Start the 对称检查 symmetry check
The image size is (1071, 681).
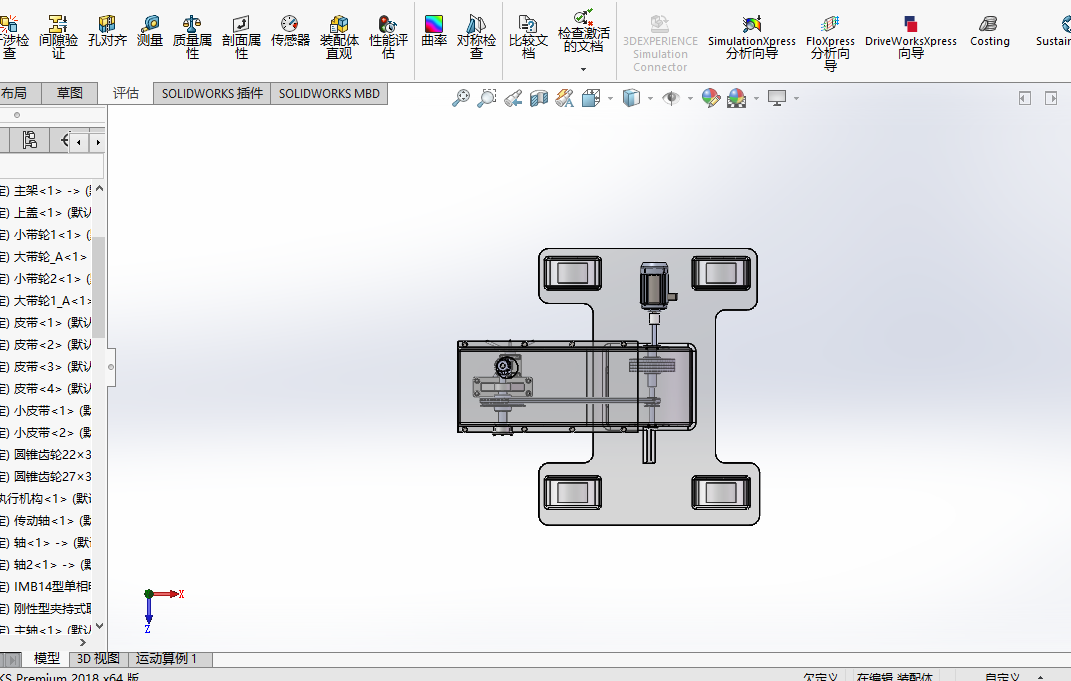[476, 37]
